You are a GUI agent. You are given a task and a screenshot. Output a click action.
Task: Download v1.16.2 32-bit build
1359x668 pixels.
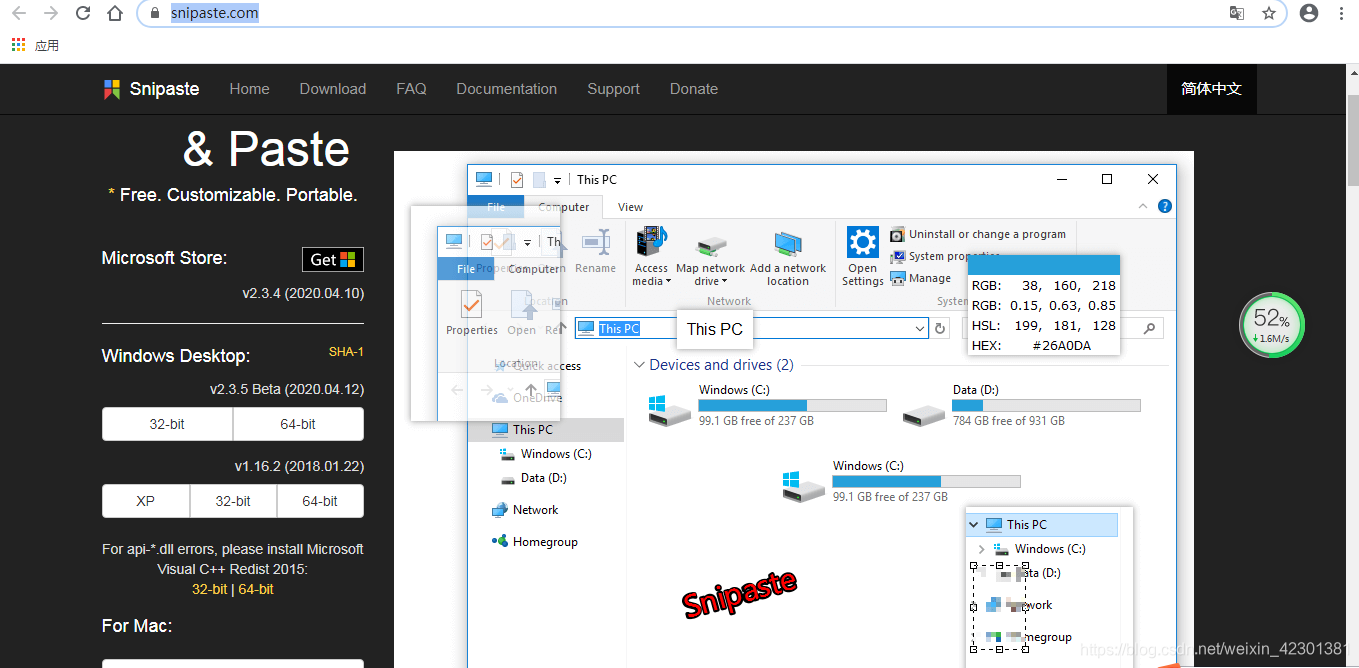coord(233,501)
